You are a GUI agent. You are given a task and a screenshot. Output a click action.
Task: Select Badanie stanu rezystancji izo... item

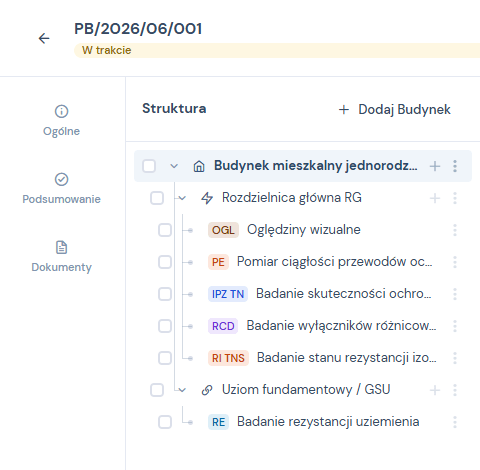[x=303, y=358]
